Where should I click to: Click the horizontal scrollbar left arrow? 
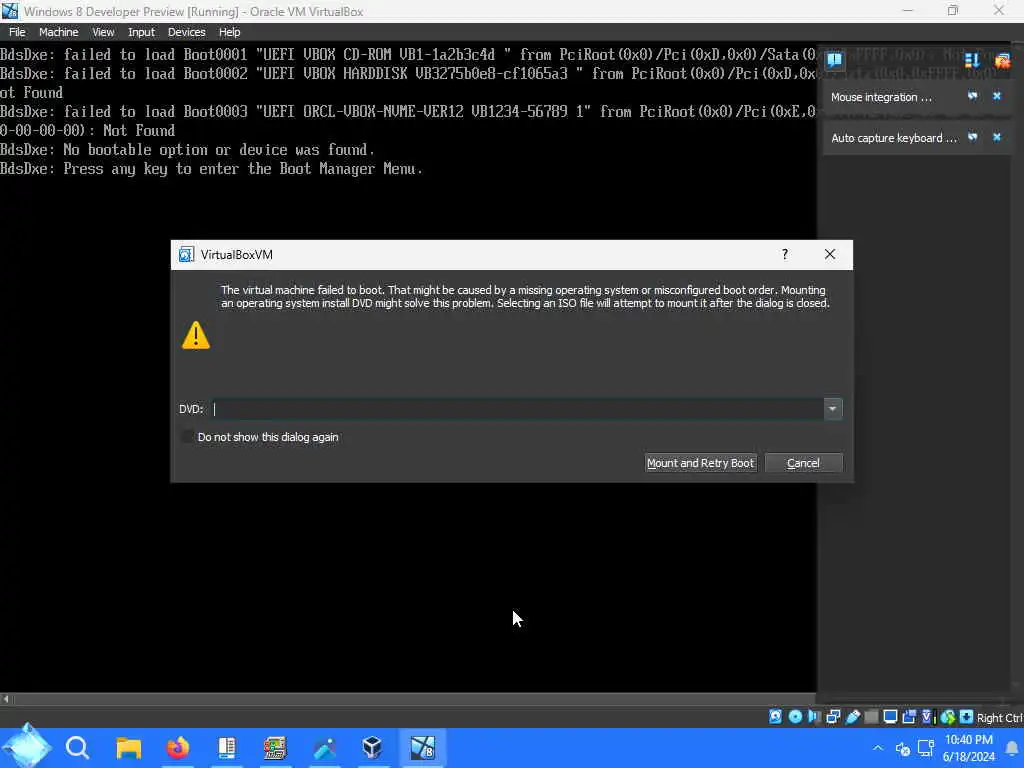[6, 699]
